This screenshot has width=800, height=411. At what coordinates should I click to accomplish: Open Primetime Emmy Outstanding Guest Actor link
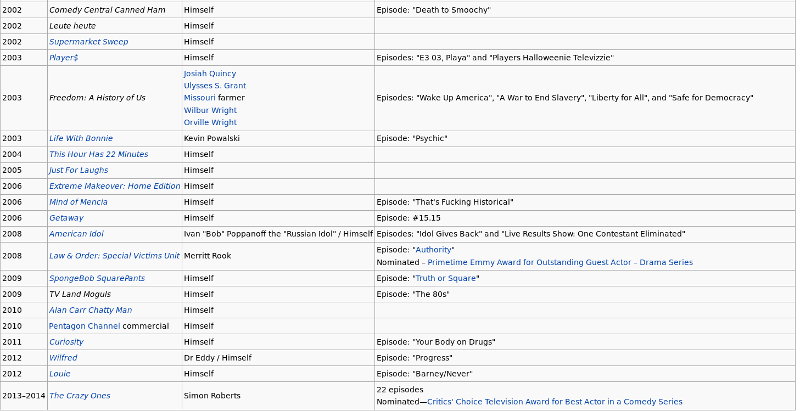[560, 262]
